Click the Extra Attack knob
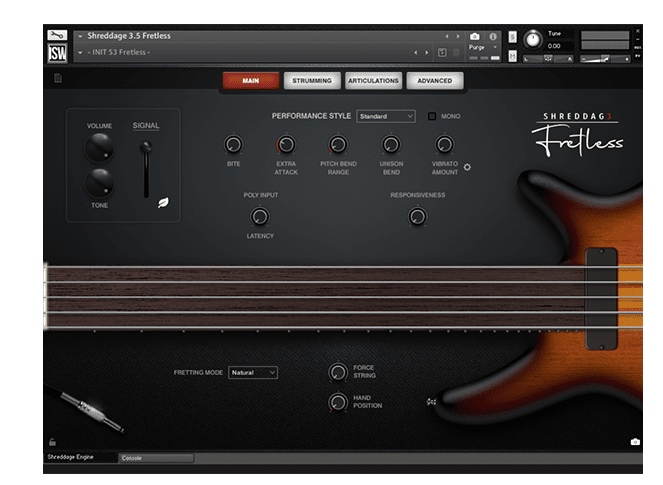Image resolution: width=663 pixels, height=485 pixels. [x=286, y=145]
